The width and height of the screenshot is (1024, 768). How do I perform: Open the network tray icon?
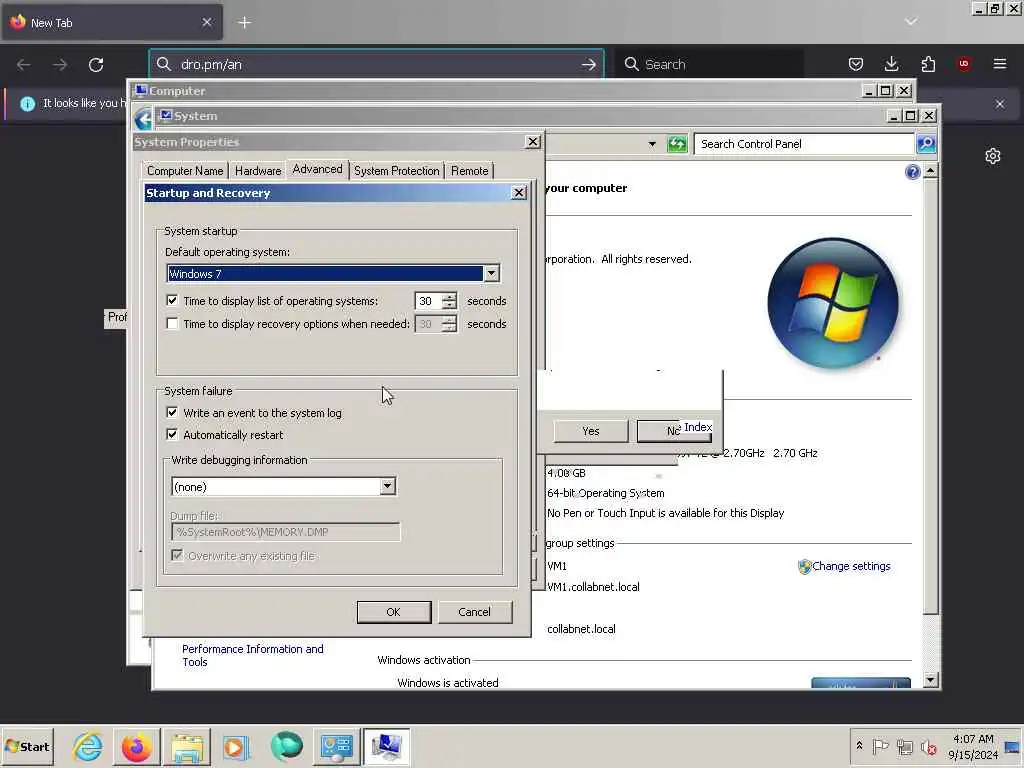click(904, 746)
